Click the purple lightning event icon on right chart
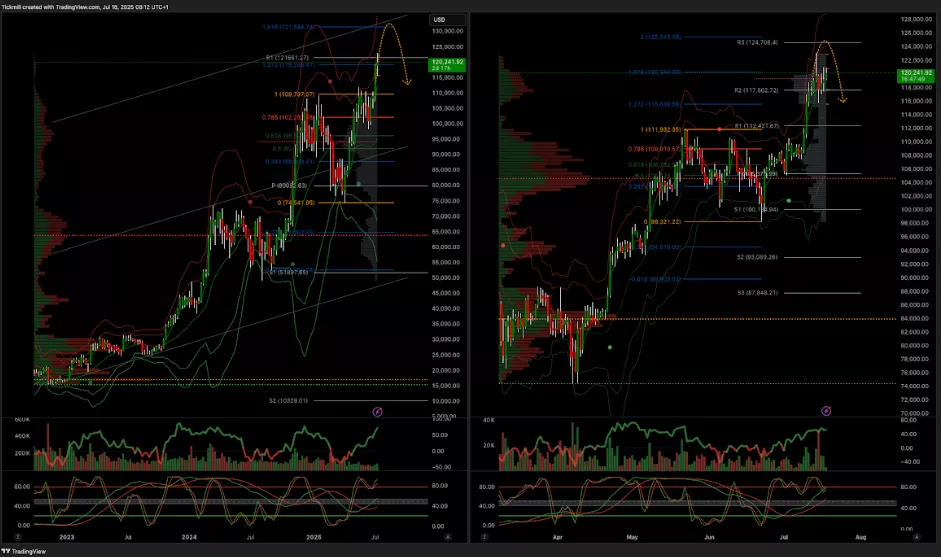 click(x=826, y=410)
